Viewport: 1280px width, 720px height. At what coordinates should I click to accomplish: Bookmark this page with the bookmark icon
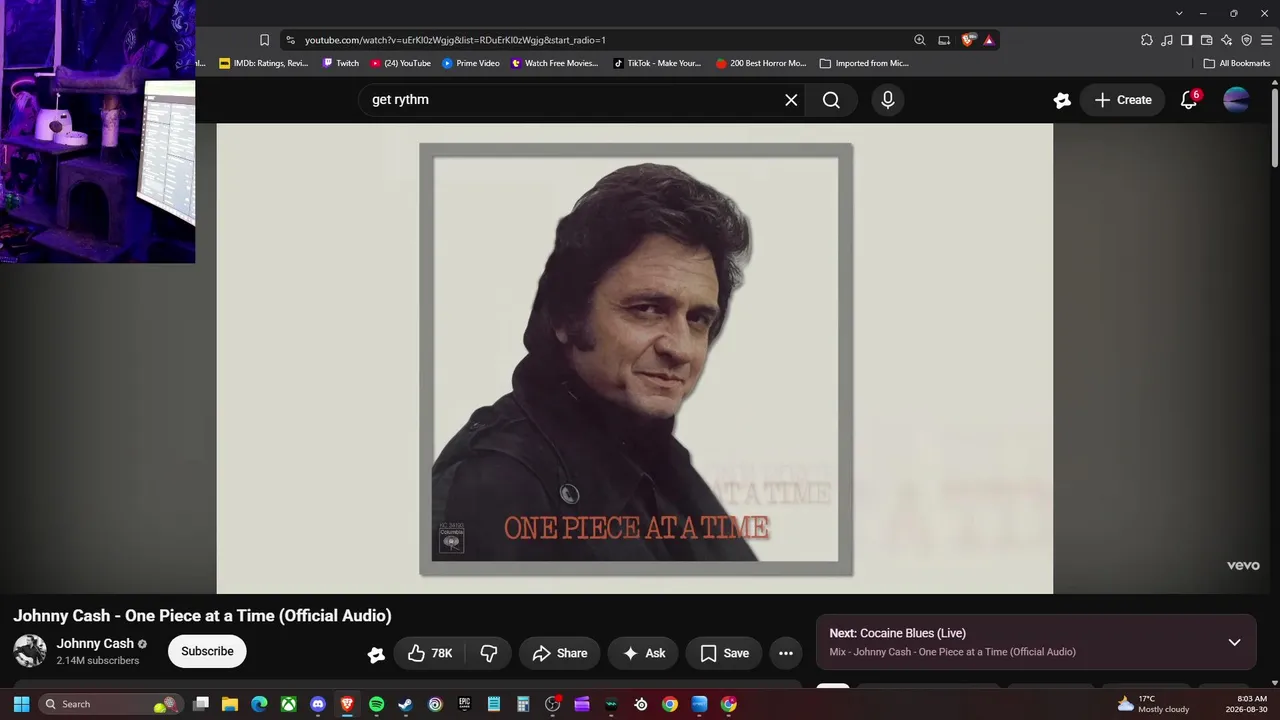click(x=264, y=40)
